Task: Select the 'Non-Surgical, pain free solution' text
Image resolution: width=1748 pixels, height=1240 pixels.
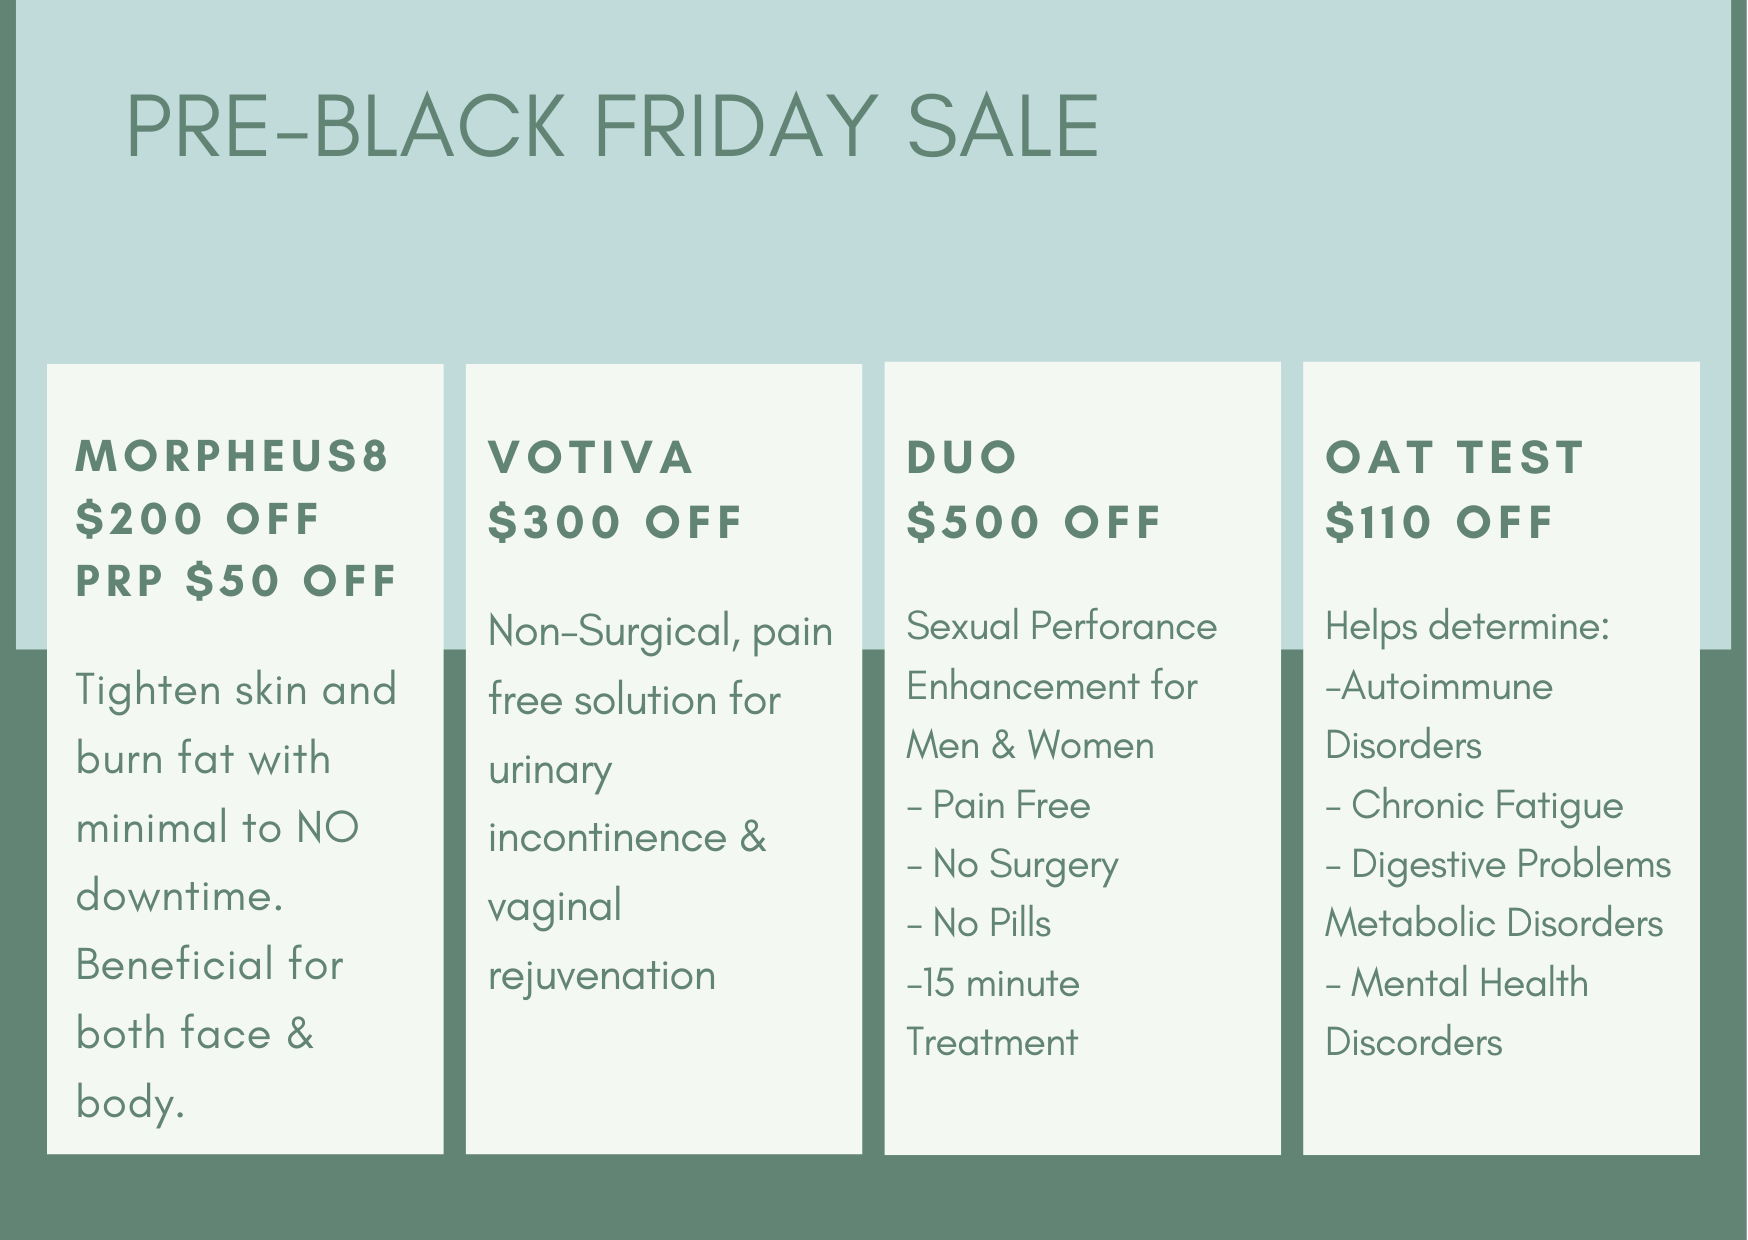Action: pyautogui.click(x=660, y=803)
